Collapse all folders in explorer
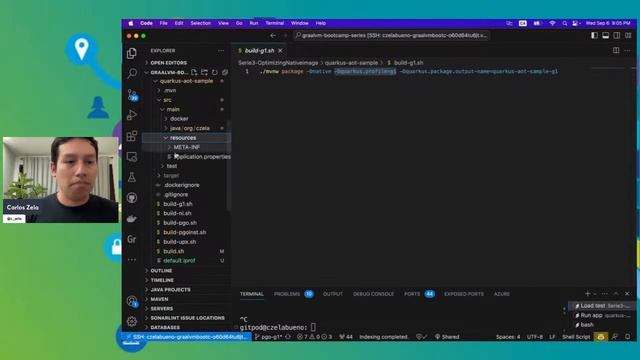 click(224, 72)
